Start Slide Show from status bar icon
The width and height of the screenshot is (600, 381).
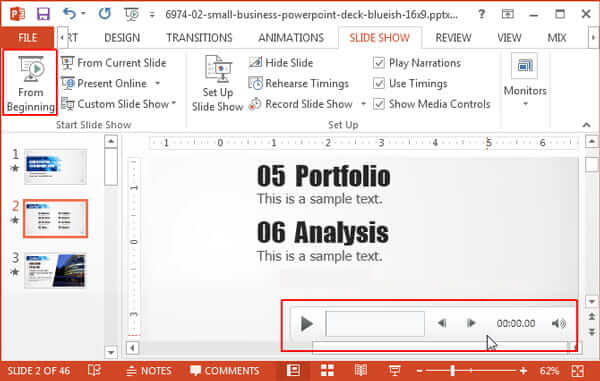395,370
